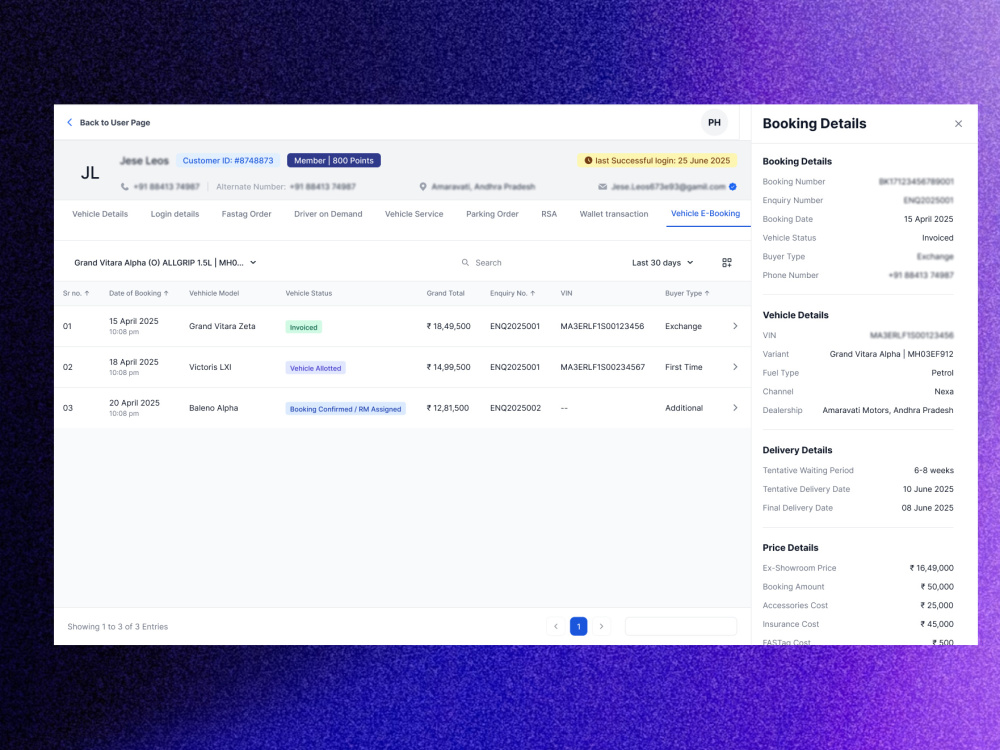Click grand total ₹ 12,81,500
1000x750 pixels.
(448, 408)
